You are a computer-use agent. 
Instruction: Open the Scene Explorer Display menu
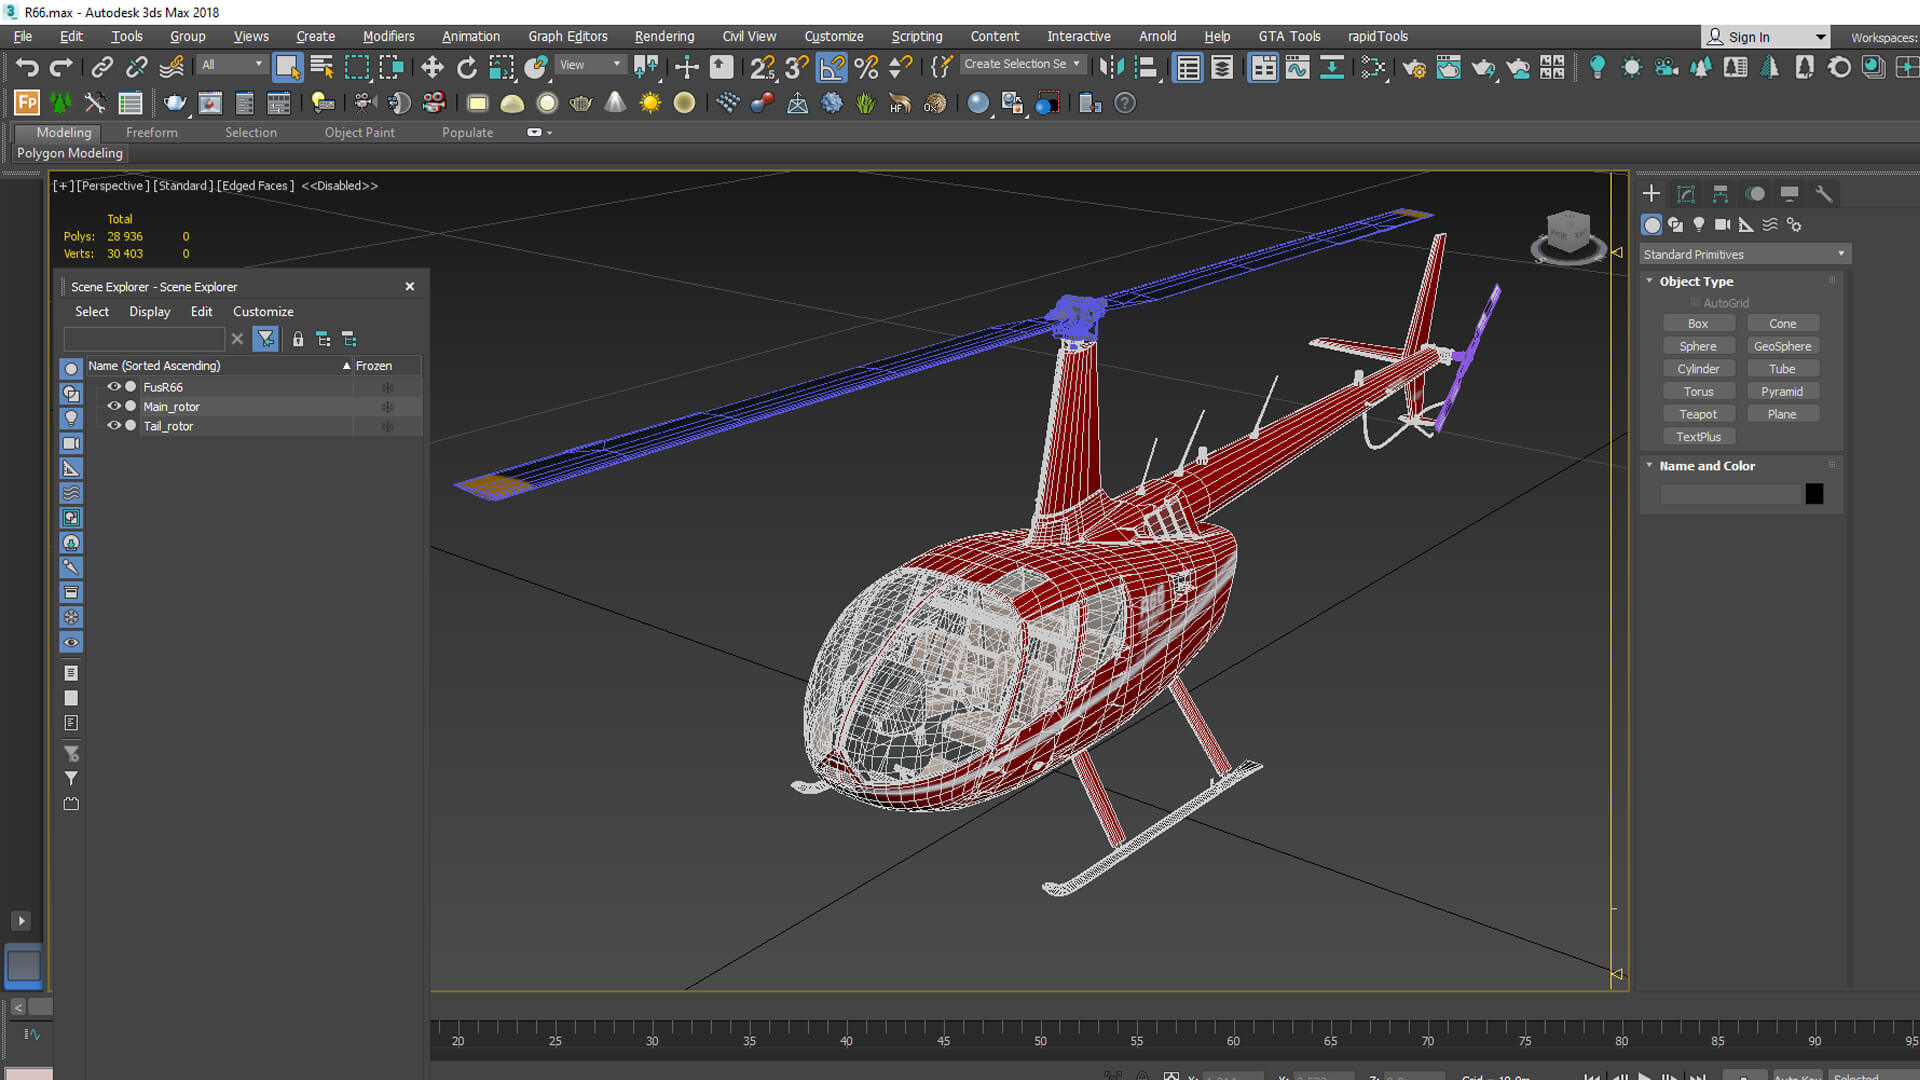(149, 312)
